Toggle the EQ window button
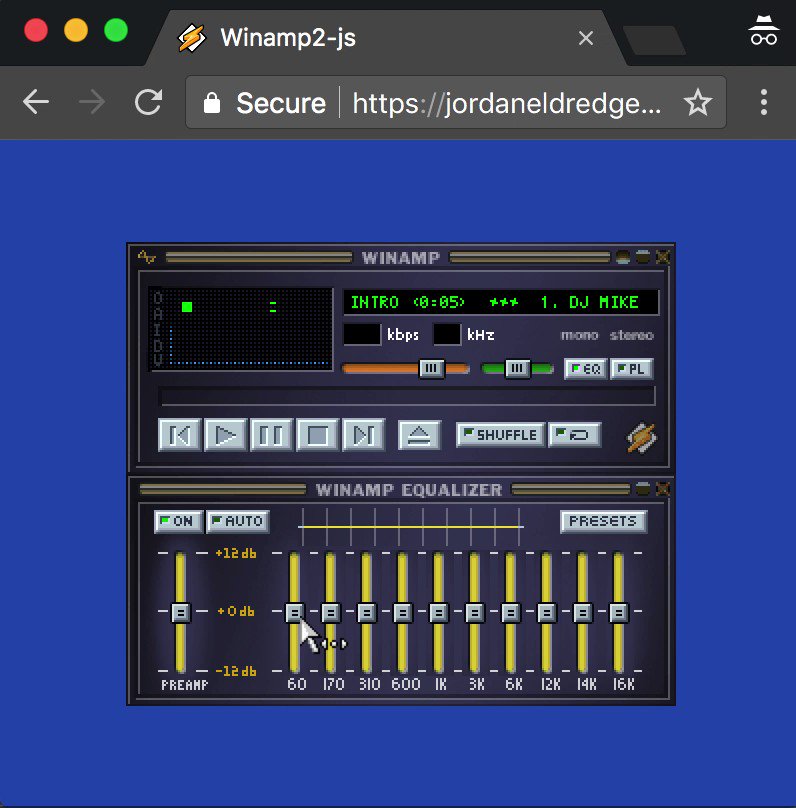Viewport: 796px width, 808px height. coord(586,368)
